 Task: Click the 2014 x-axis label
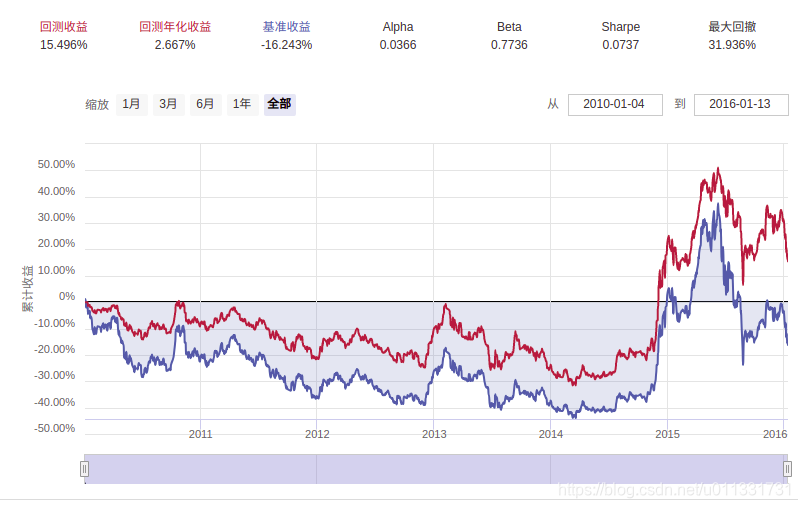pyautogui.click(x=551, y=434)
